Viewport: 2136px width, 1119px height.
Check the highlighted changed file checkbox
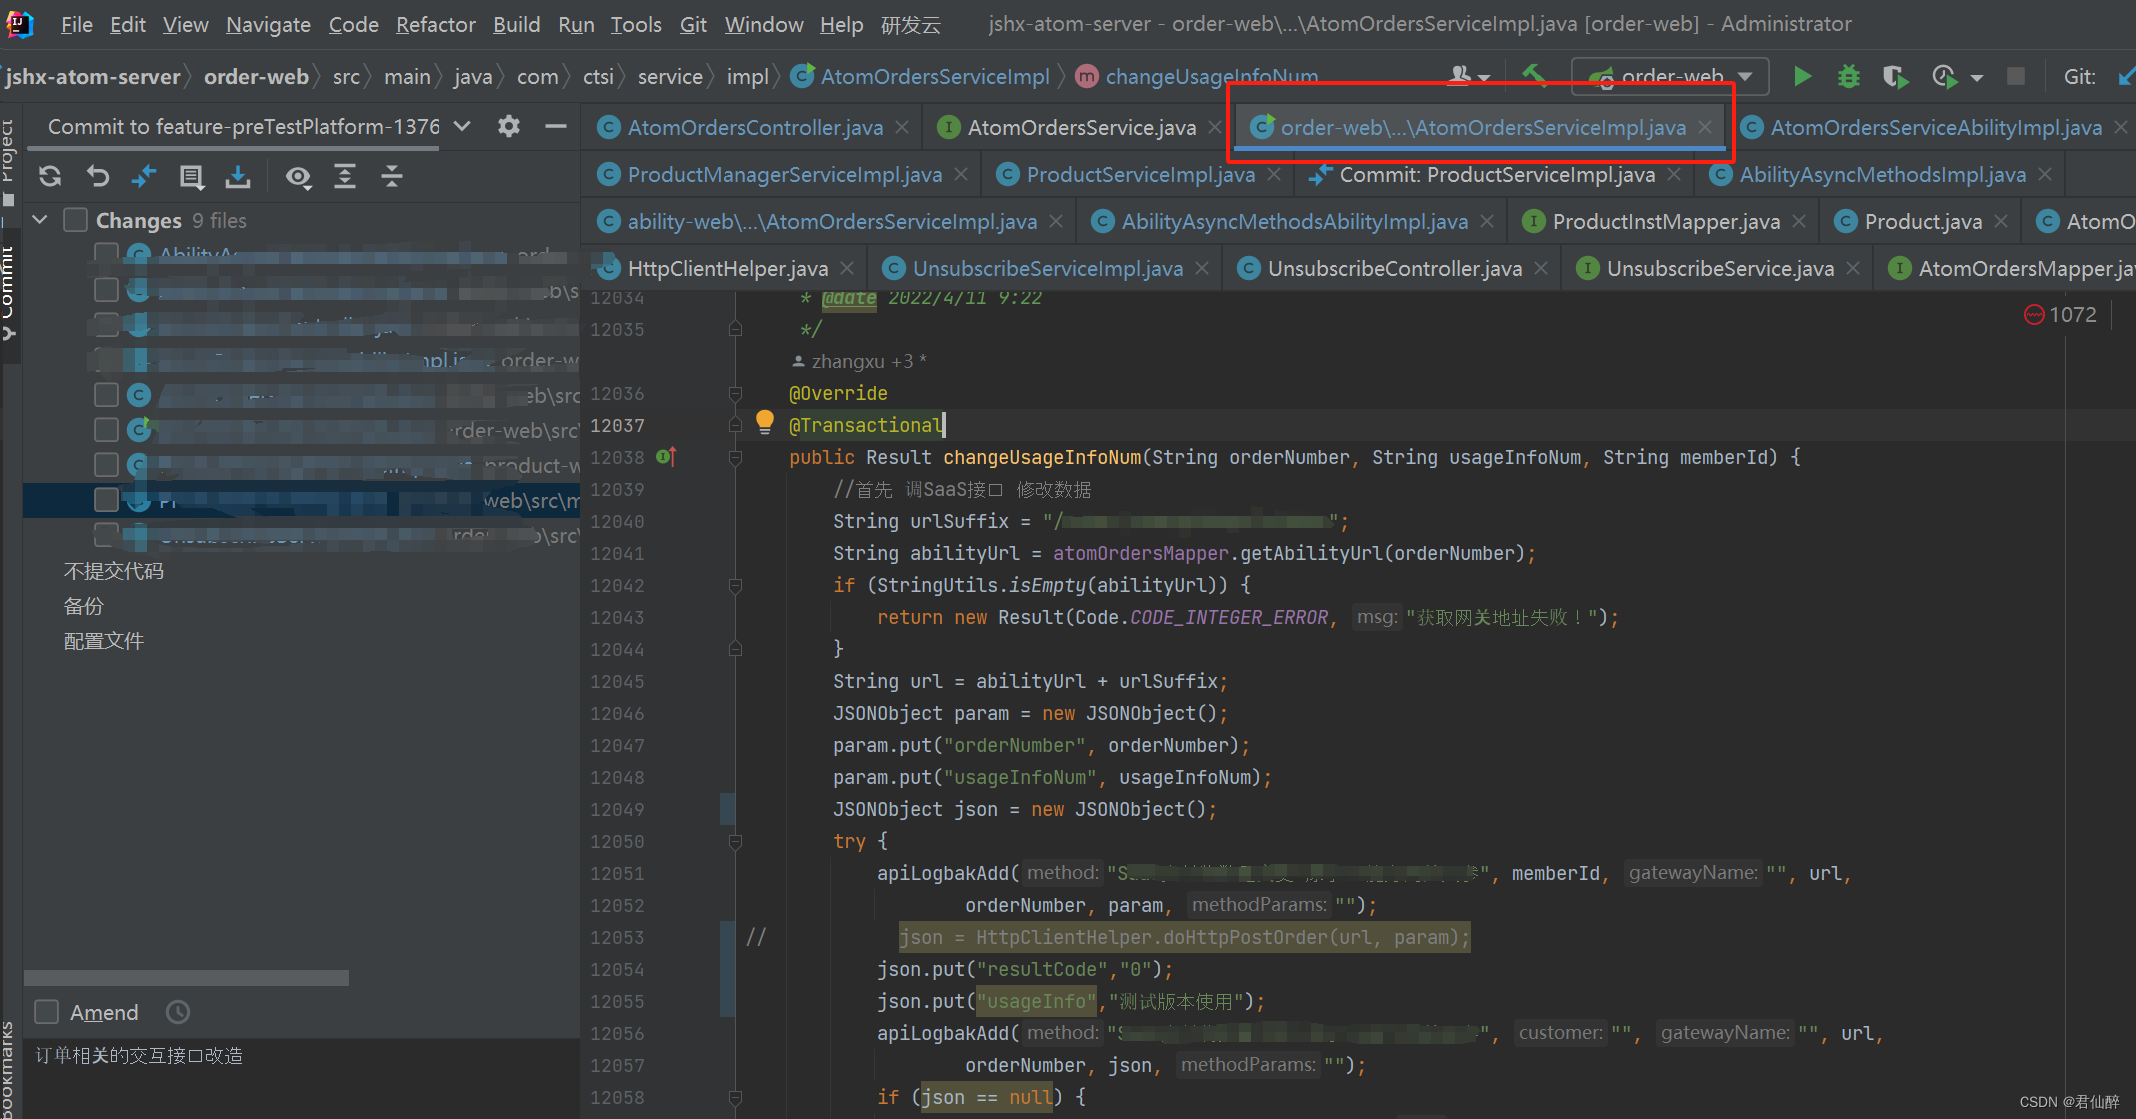tap(106, 499)
